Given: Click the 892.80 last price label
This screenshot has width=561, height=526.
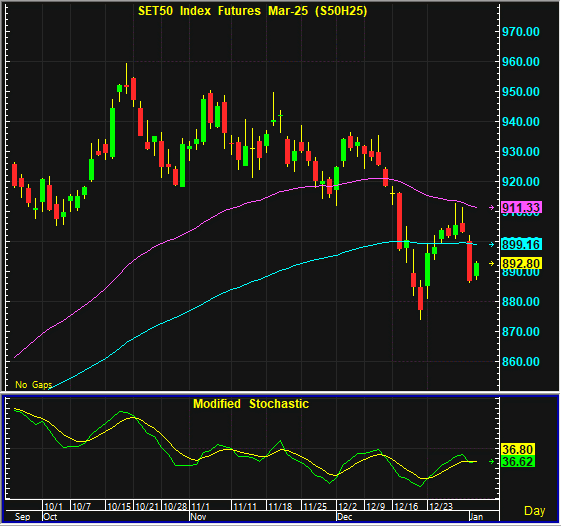Looking at the screenshot, I should (521, 264).
